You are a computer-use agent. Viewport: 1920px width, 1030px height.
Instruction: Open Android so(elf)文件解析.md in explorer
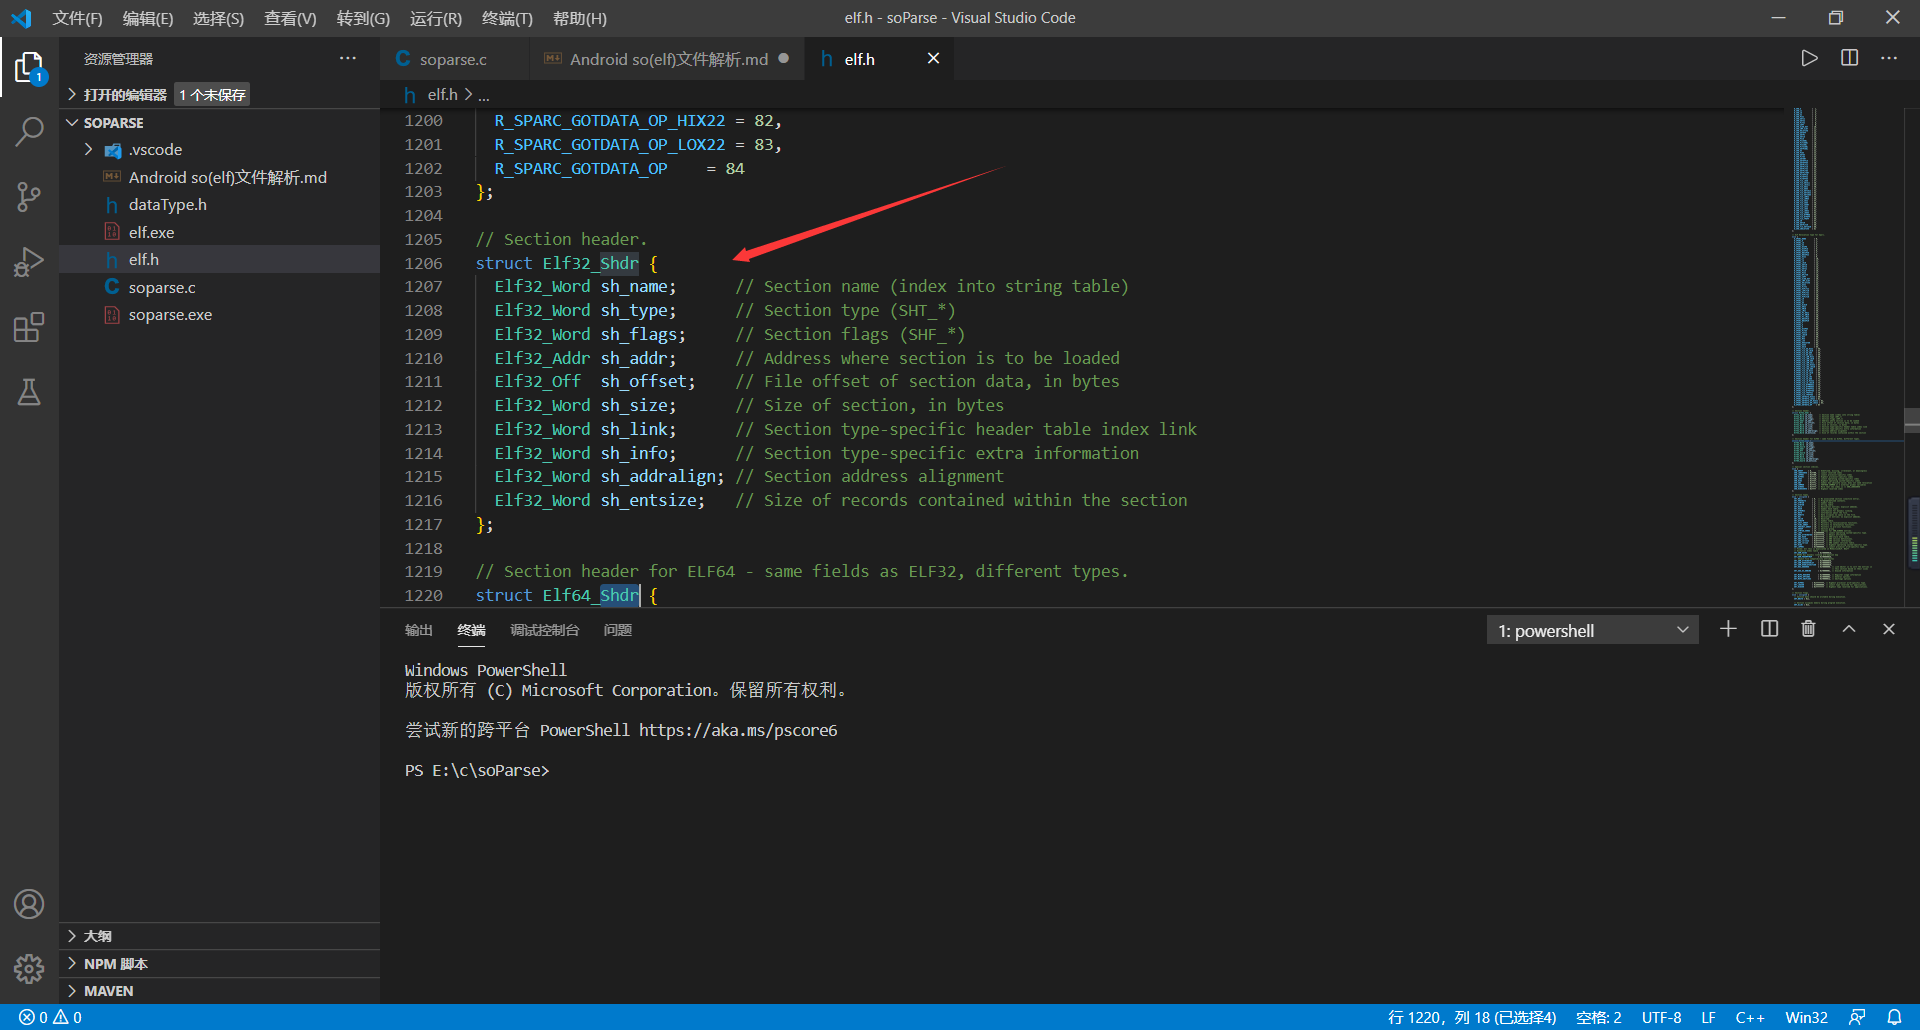(220, 177)
